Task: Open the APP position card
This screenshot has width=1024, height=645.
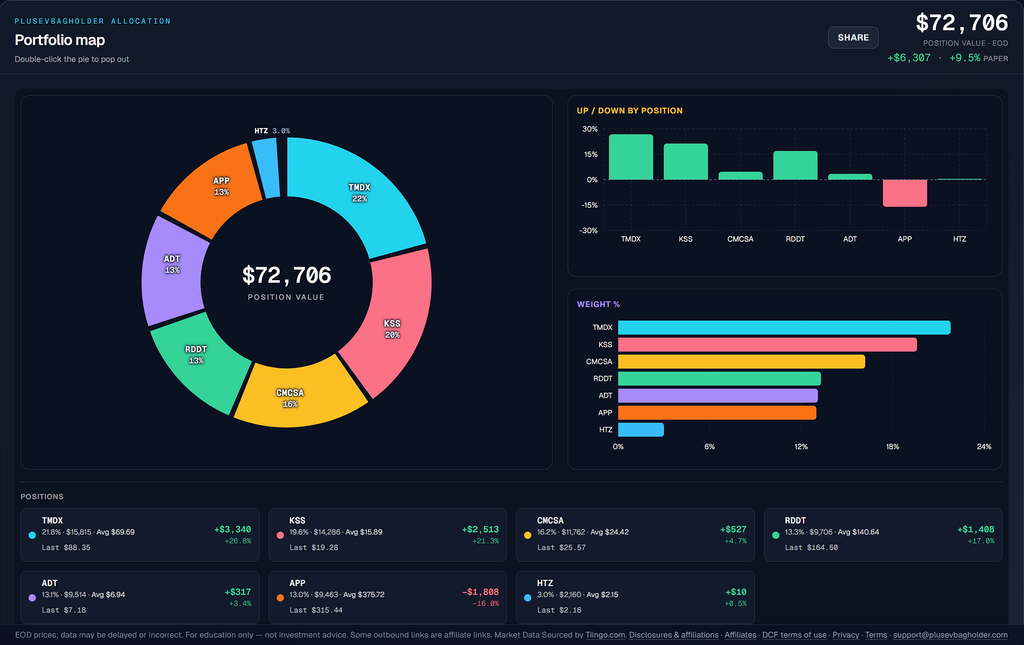Action: [388, 597]
